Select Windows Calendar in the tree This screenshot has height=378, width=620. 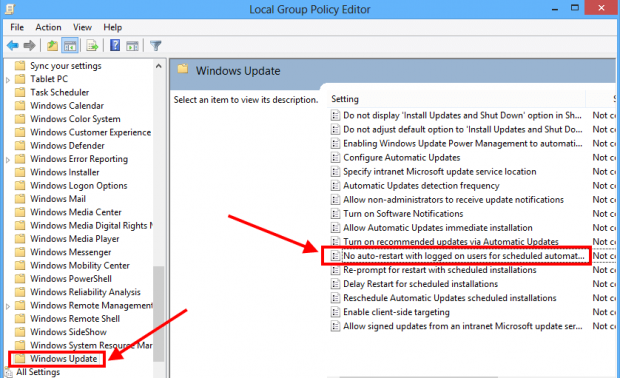coord(67,106)
